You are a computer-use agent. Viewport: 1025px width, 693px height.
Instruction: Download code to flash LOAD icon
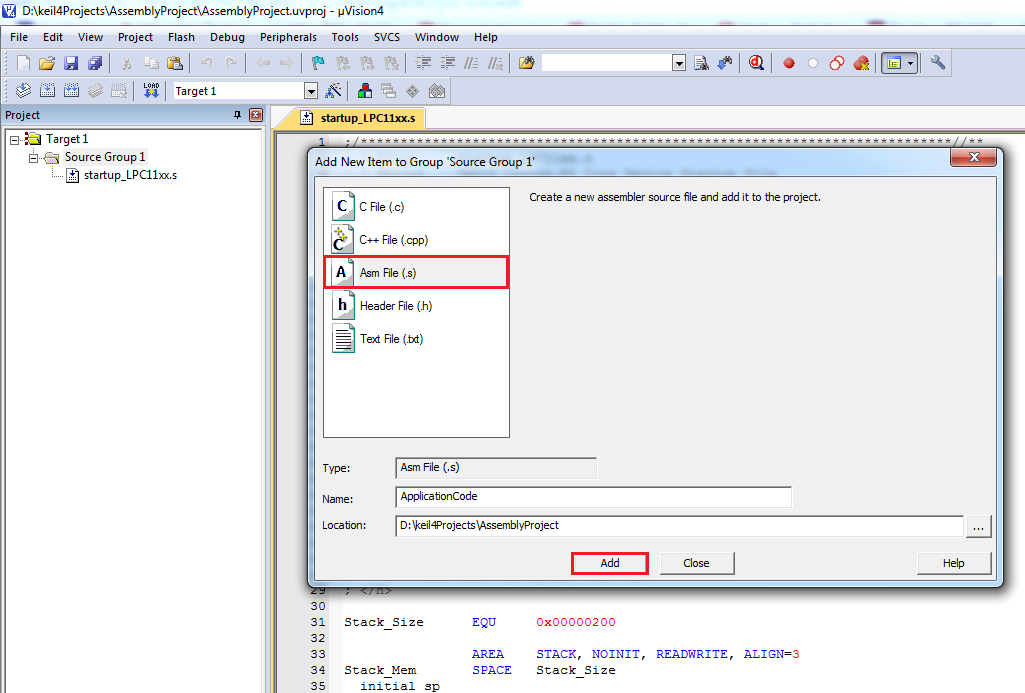click(x=151, y=91)
